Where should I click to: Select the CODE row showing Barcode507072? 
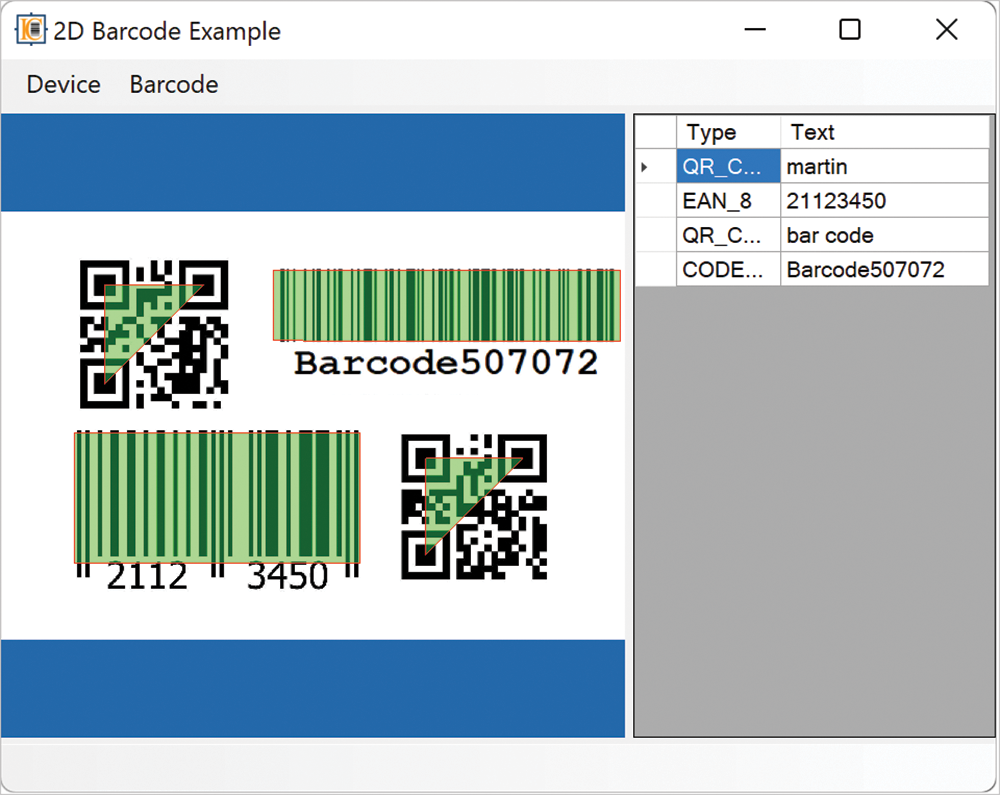[x=730, y=269]
